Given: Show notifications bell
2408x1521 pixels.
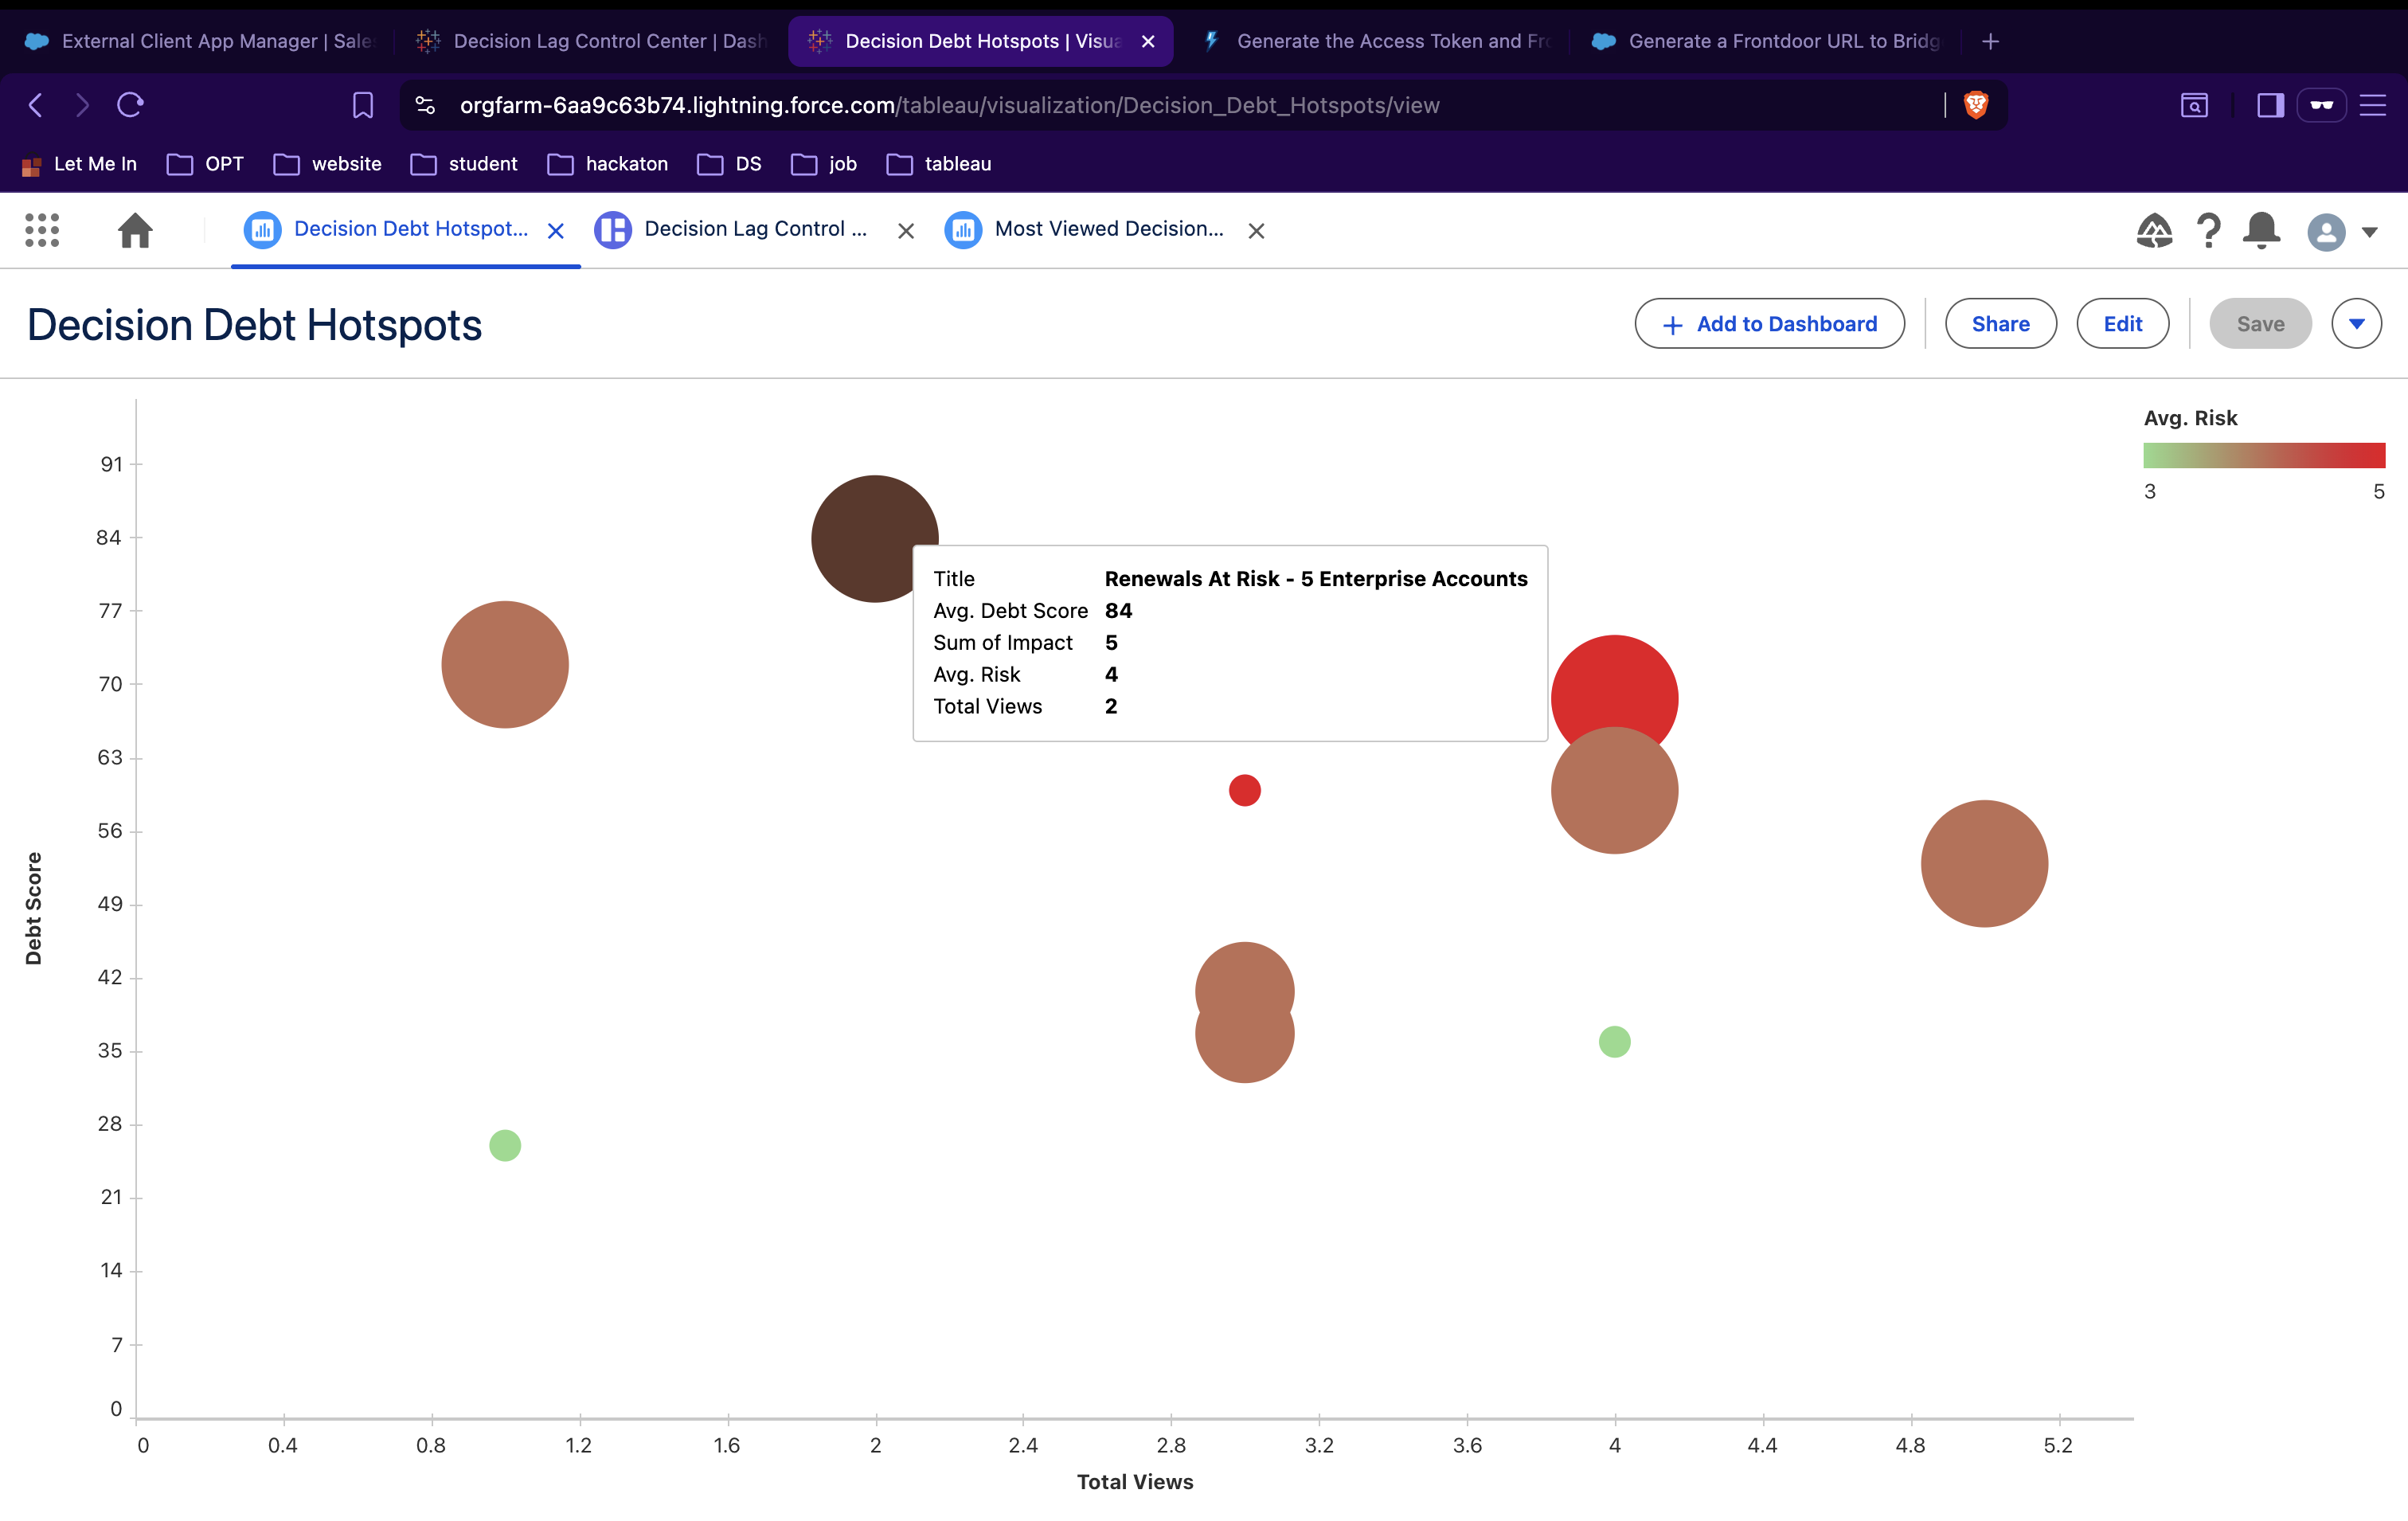Looking at the screenshot, I should click(2261, 231).
